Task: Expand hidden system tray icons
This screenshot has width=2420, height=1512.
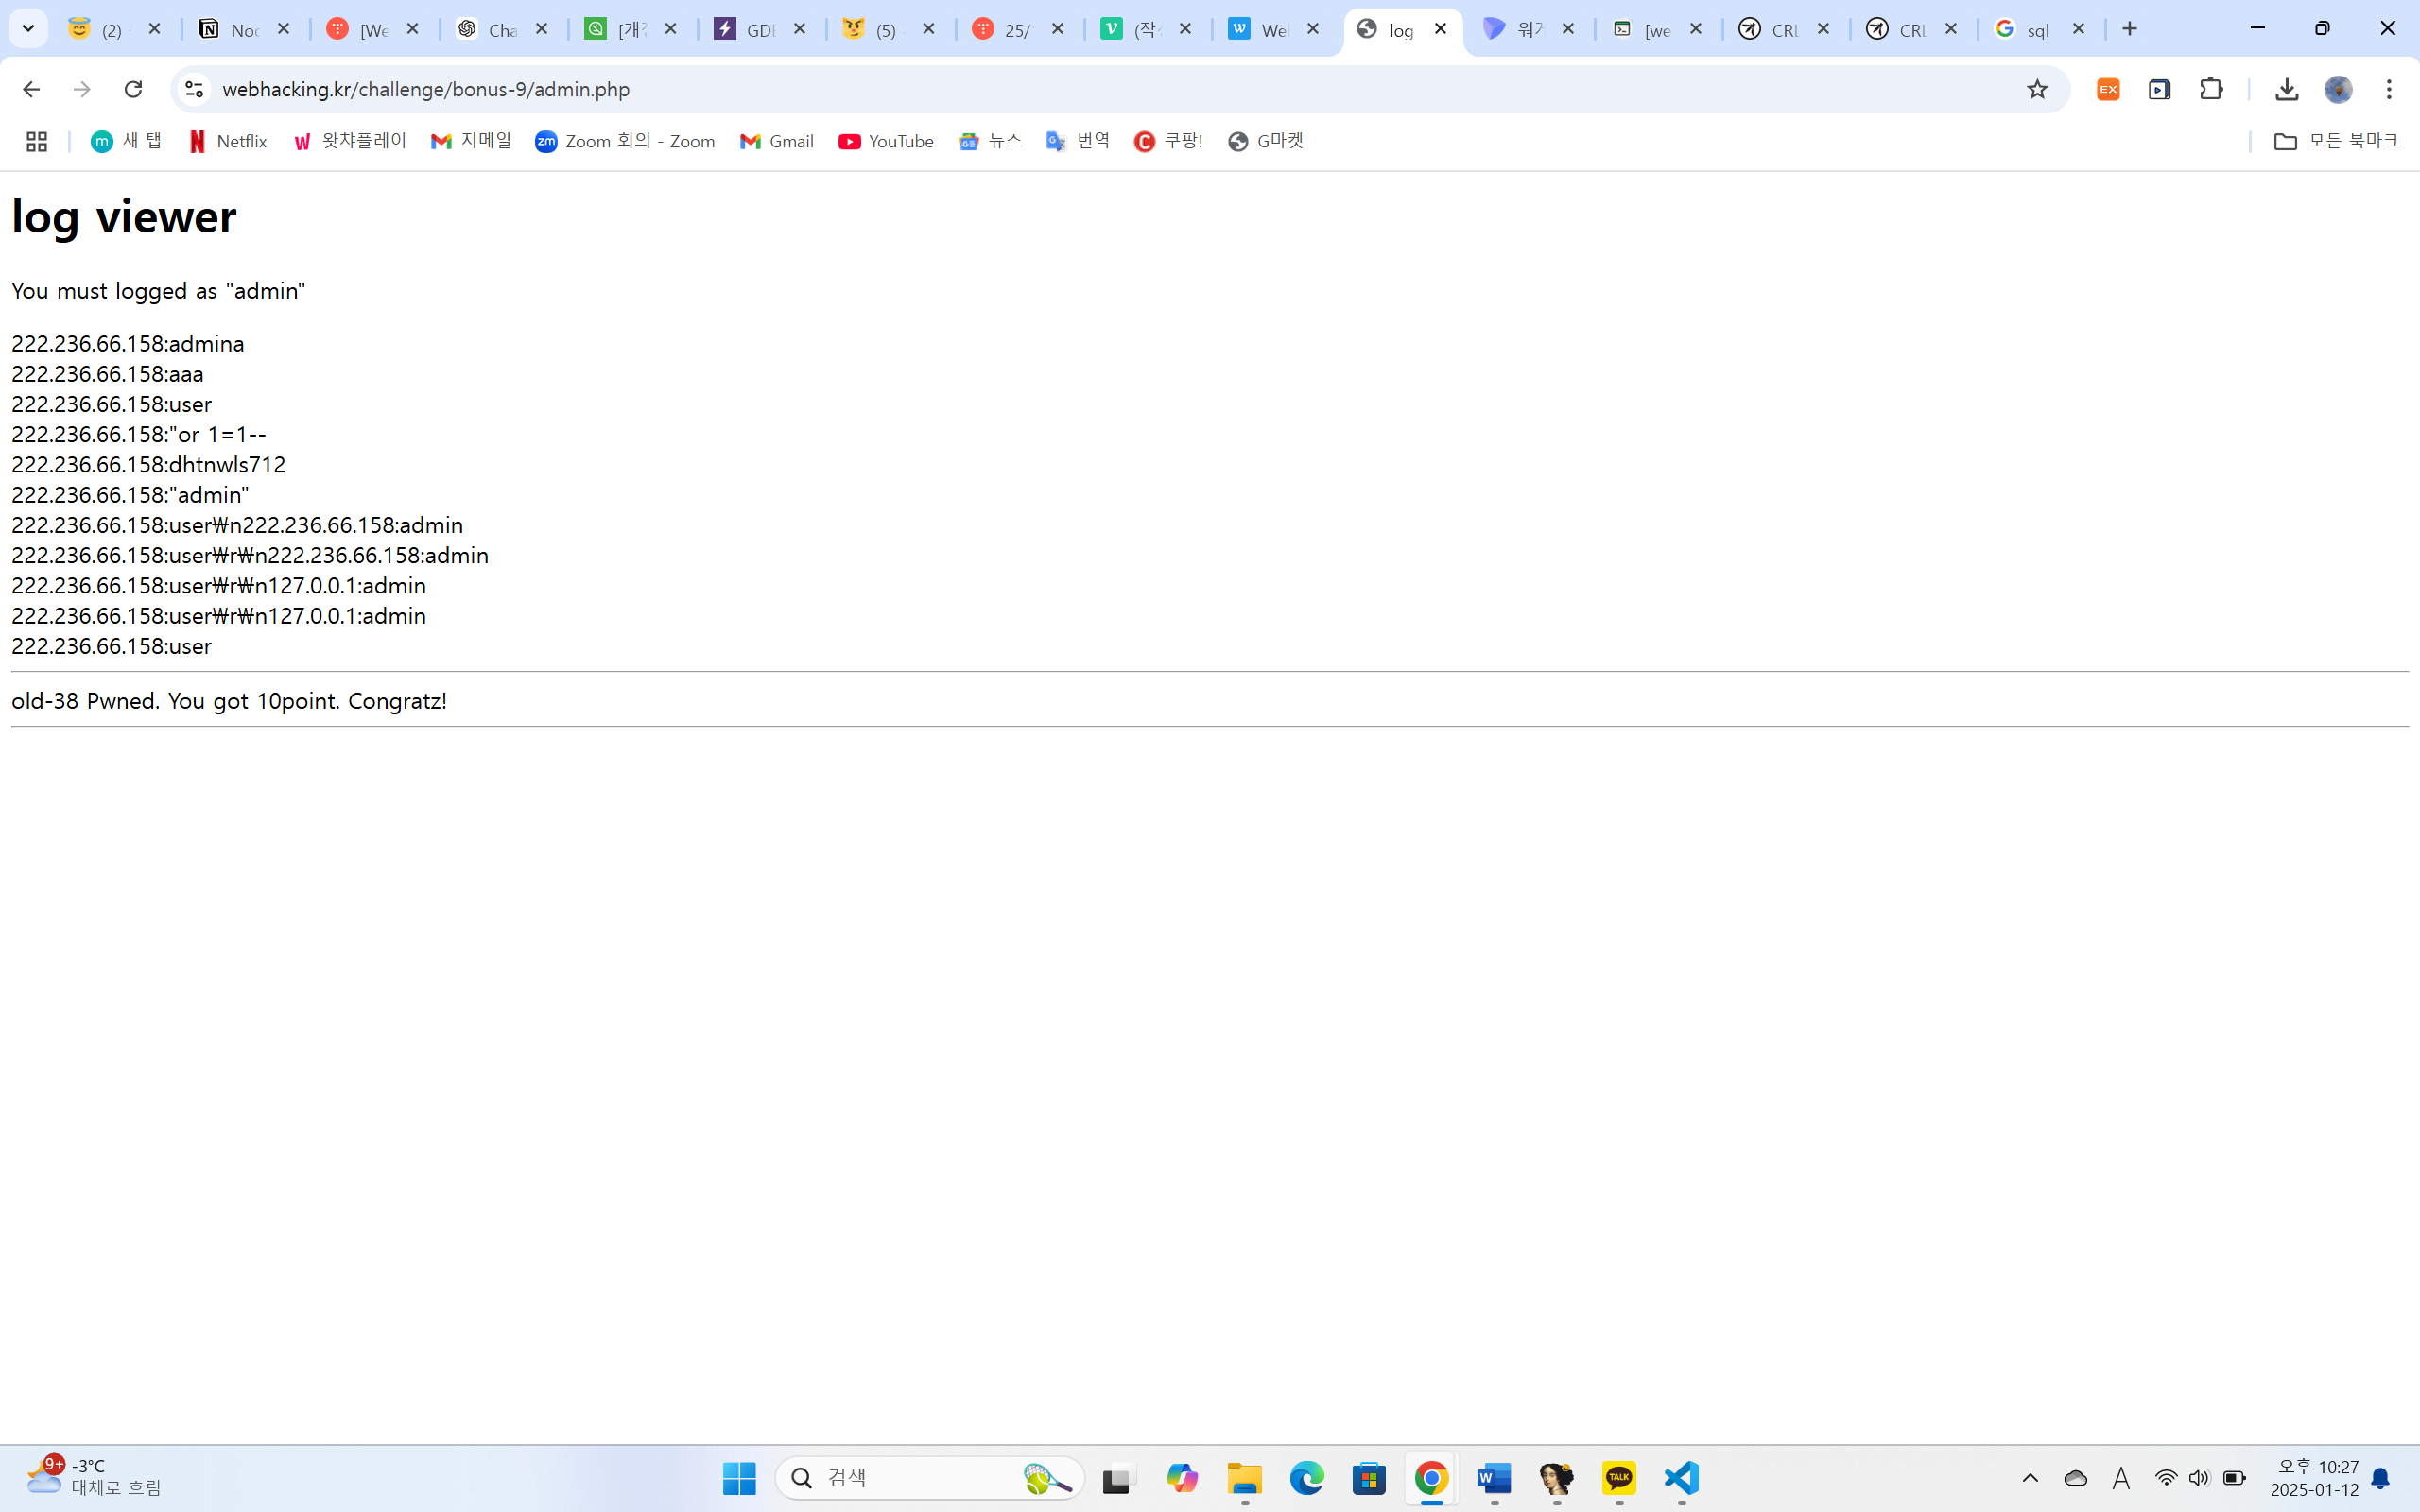Action: point(2030,1478)
